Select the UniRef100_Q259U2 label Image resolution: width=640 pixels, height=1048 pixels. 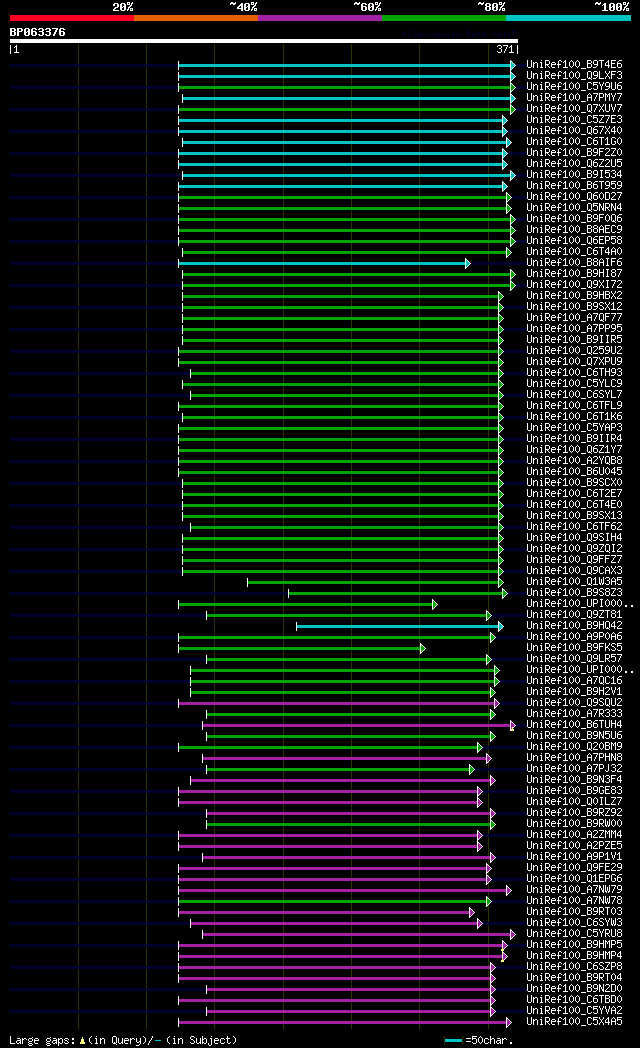574,351
